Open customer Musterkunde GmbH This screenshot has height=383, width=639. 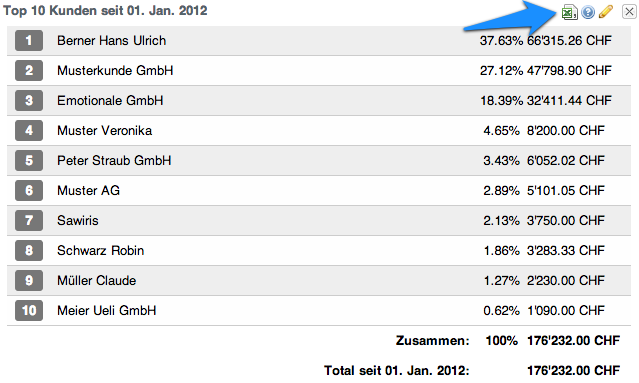(115, 70)
